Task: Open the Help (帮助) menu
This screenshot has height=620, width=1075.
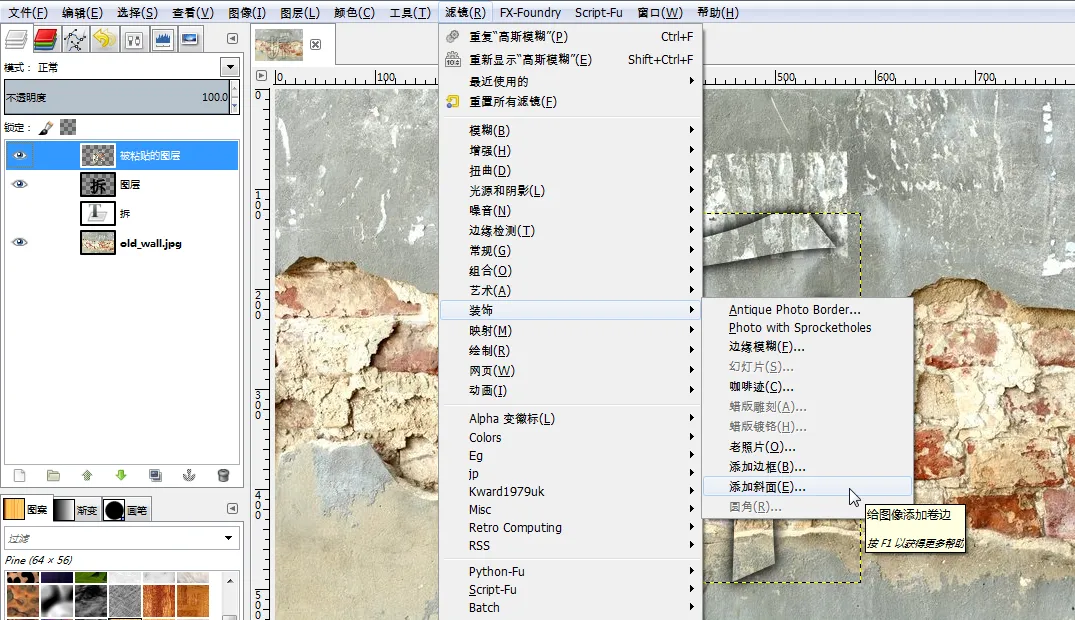Action: pyautogui.click(x=718, y=12)
